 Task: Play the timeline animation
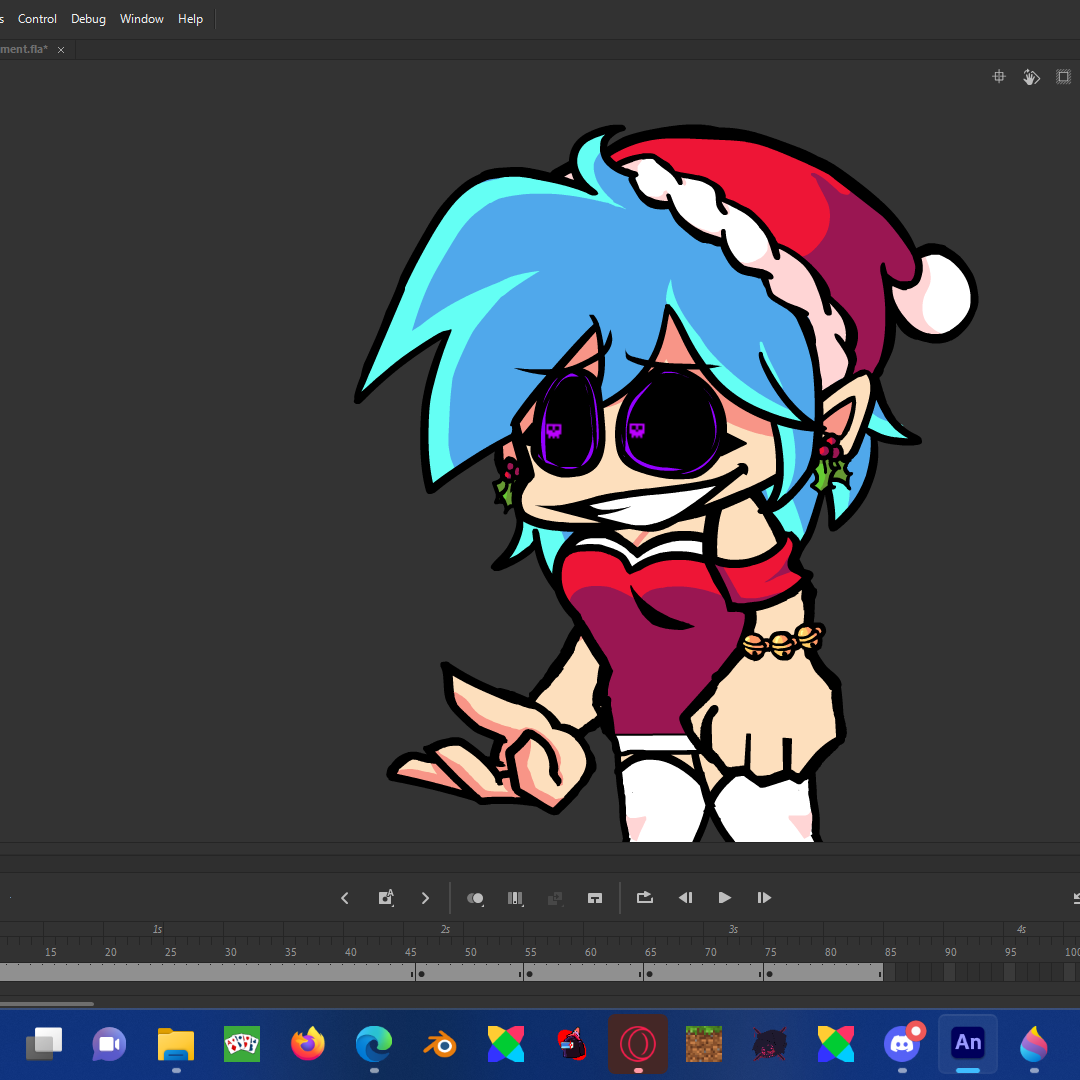(x=724, y=897)
